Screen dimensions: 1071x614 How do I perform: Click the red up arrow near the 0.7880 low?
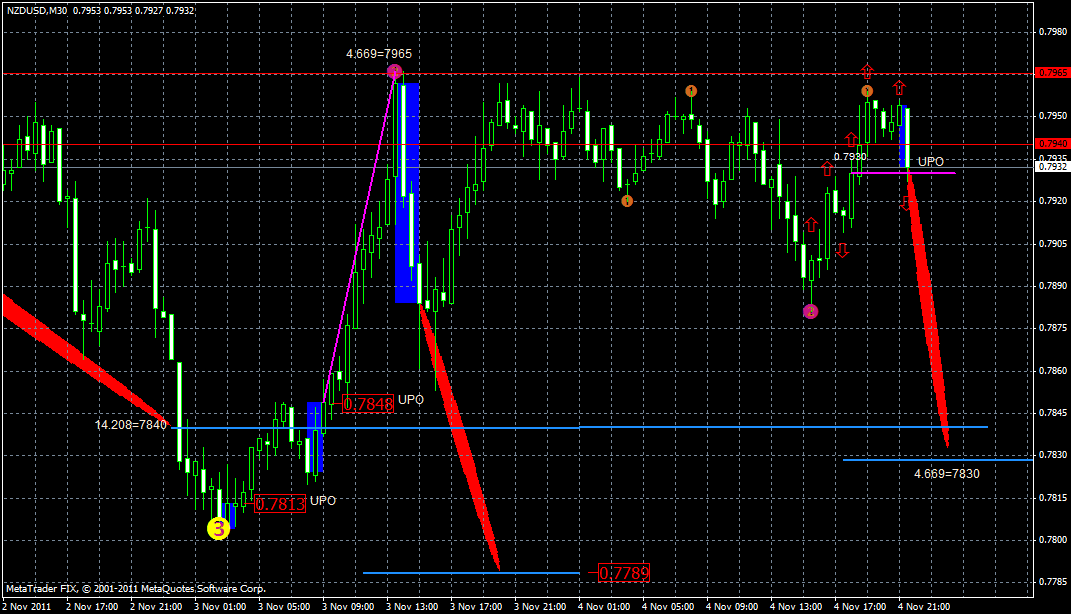[x=812, y=225]
